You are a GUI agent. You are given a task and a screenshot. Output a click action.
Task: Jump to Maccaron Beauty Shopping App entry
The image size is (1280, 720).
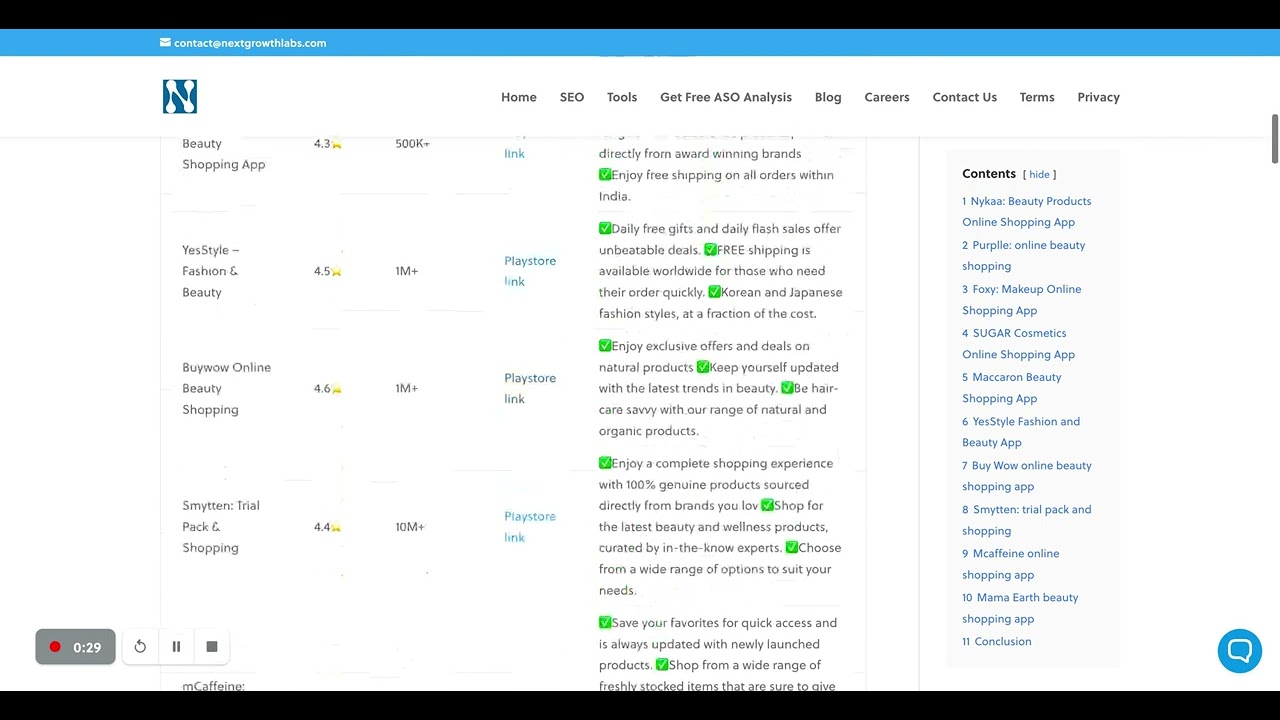(x=1012, y=388)
